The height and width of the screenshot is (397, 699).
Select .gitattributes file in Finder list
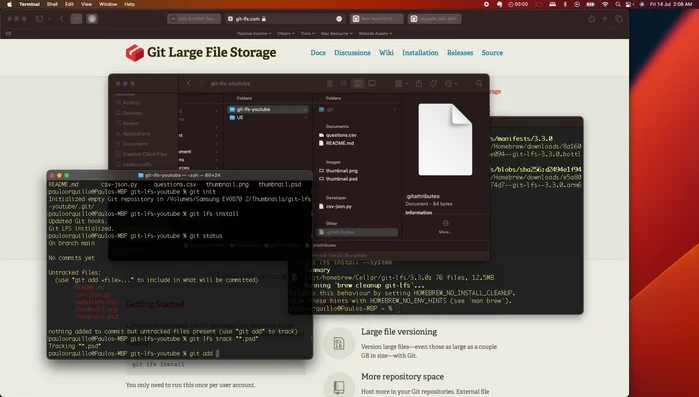(x=357, y=232)
